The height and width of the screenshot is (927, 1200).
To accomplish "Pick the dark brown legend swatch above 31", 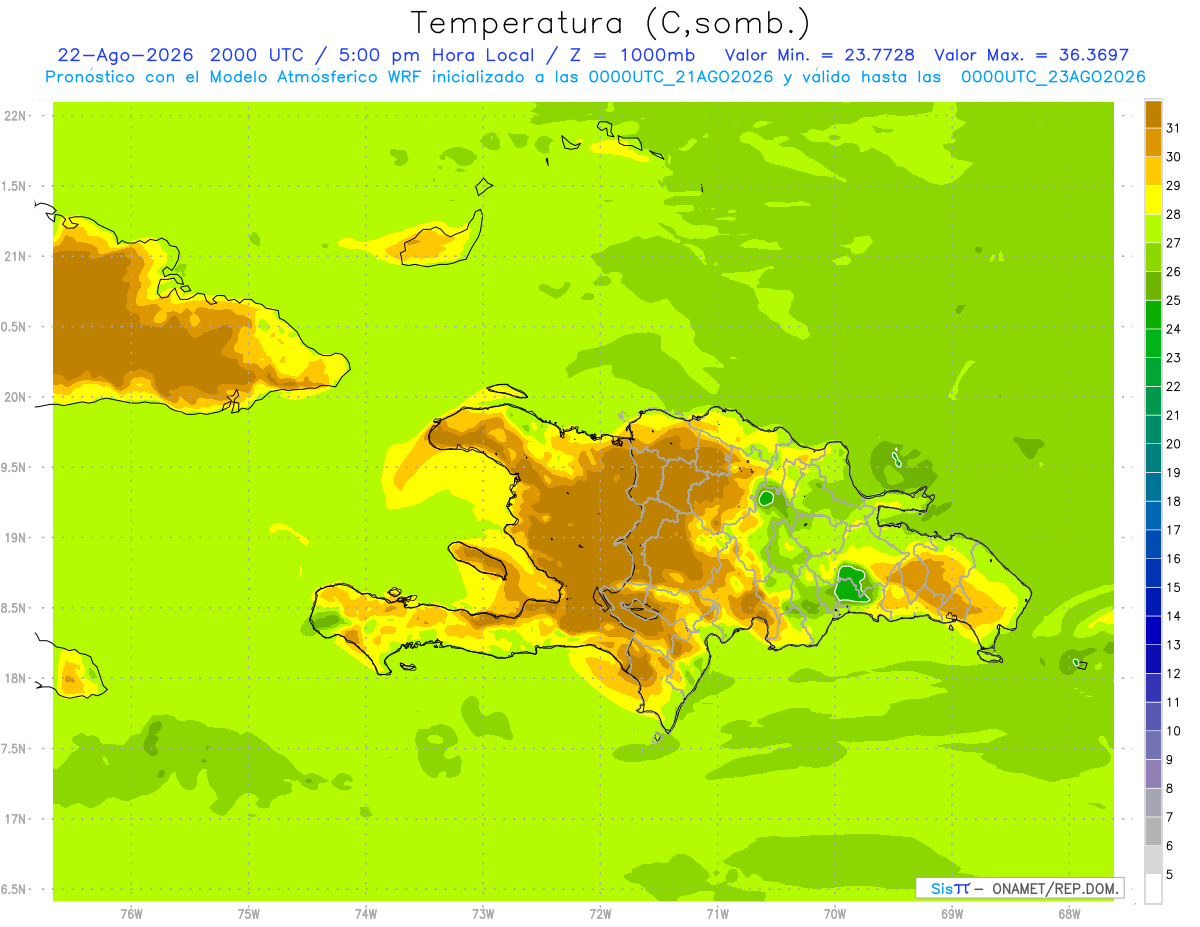I will [x=1153, y=114].
